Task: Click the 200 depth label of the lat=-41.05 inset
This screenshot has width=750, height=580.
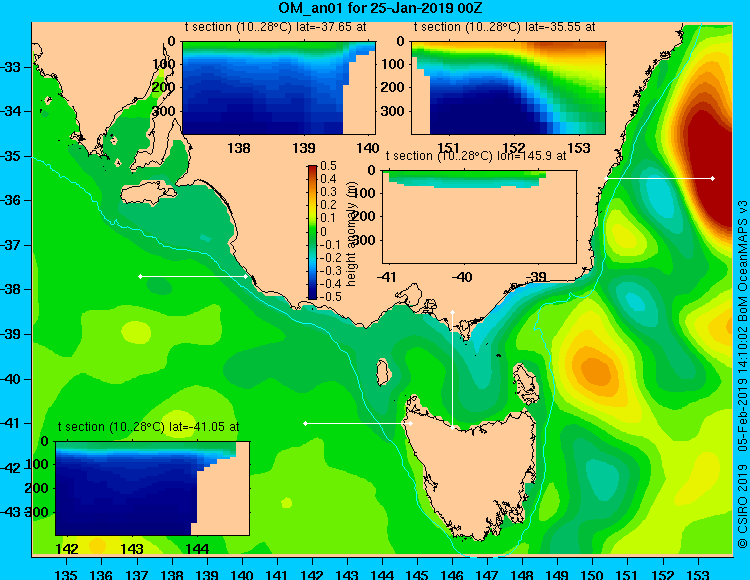Action: pos(37,488)
